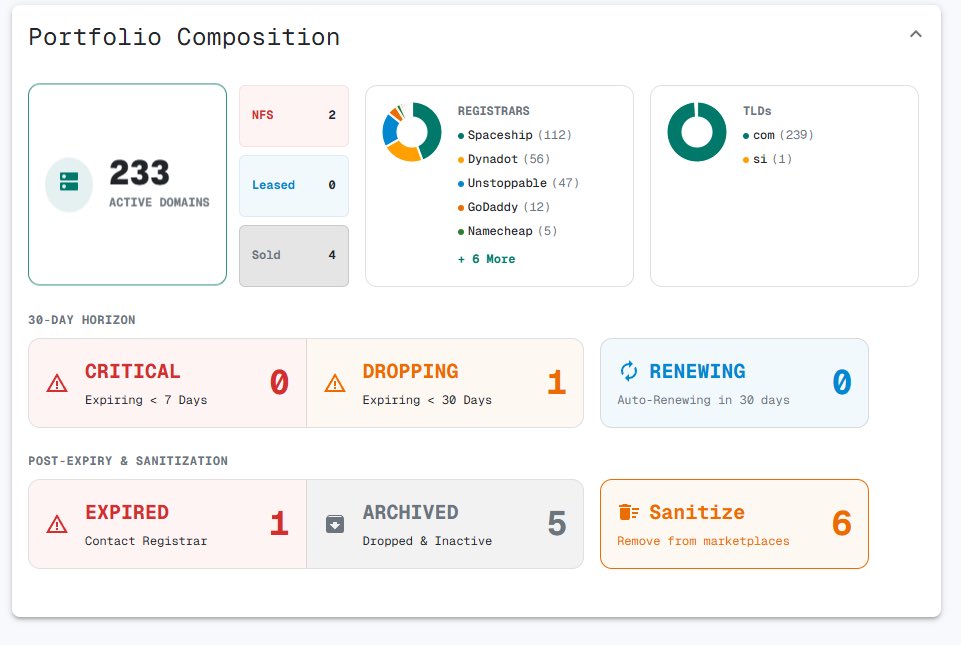The width and height of the screenshot is (961, 645).
Task: Click the Sanitize count of 6
Action: click(x=841, y=524)
